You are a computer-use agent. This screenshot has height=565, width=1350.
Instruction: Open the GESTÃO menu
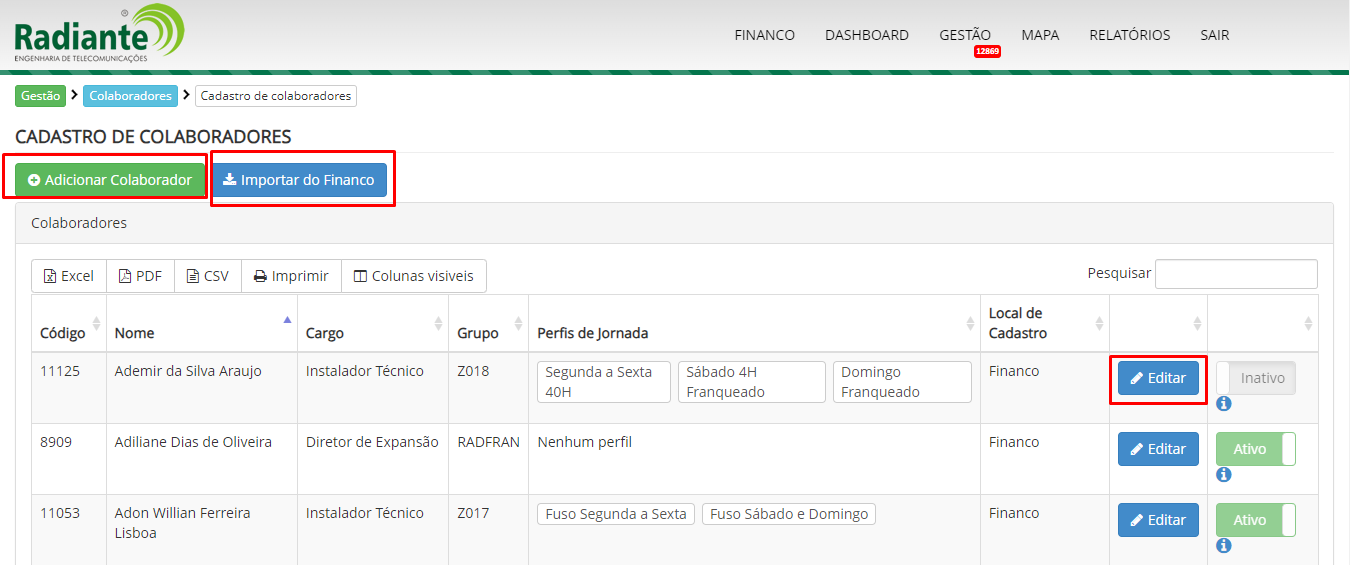pos(964,35)
